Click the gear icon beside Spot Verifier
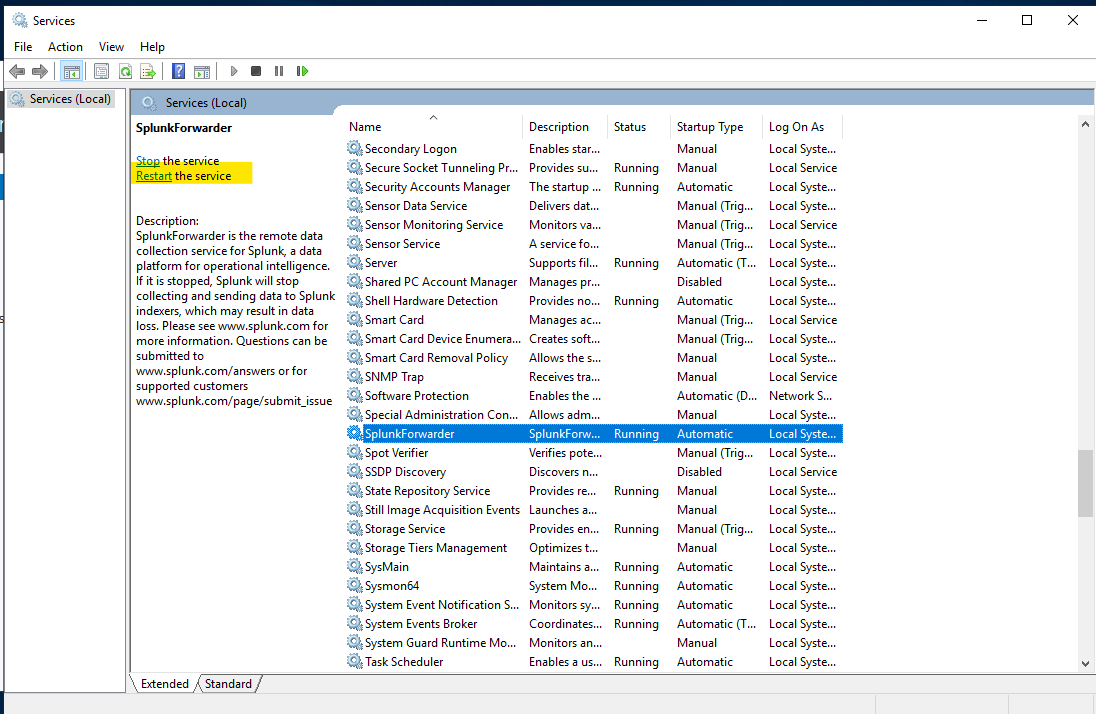The height and width of the screenshot is (714, 1096). pyautogui.click(x=354, y=452)
